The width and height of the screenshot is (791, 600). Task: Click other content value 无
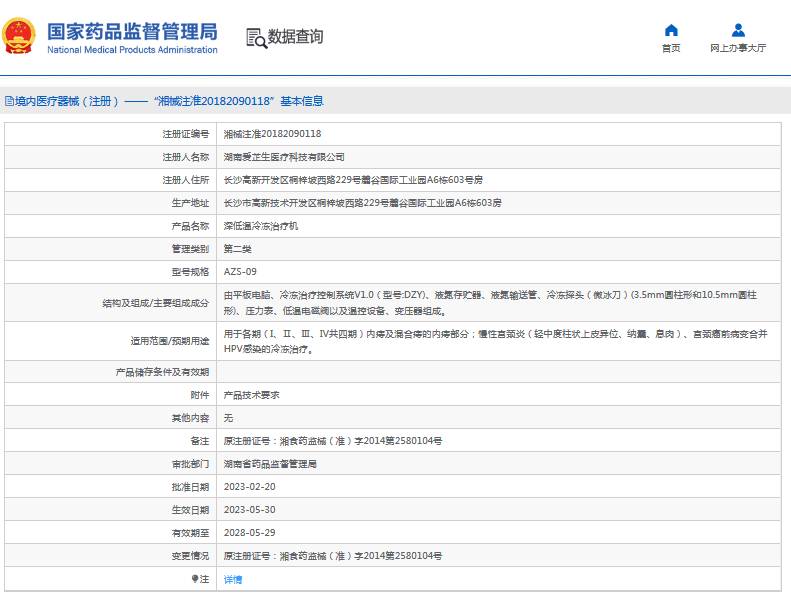point(228,418)
